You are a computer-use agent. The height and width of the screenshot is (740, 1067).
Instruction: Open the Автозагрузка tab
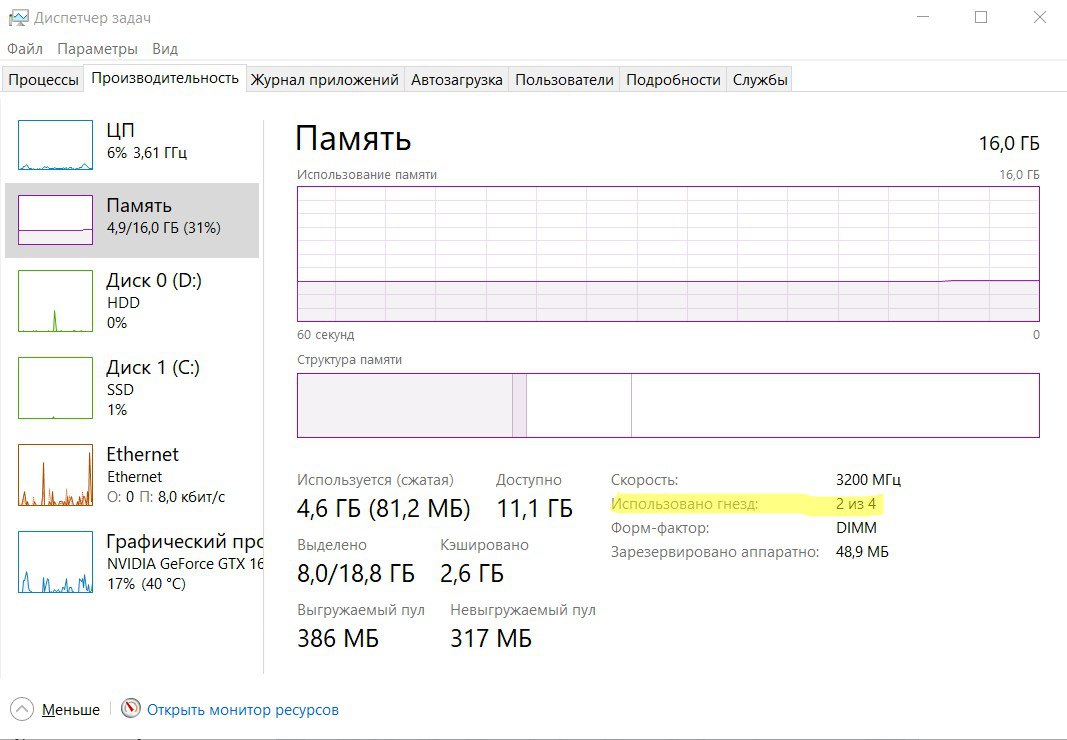point(456,80)
